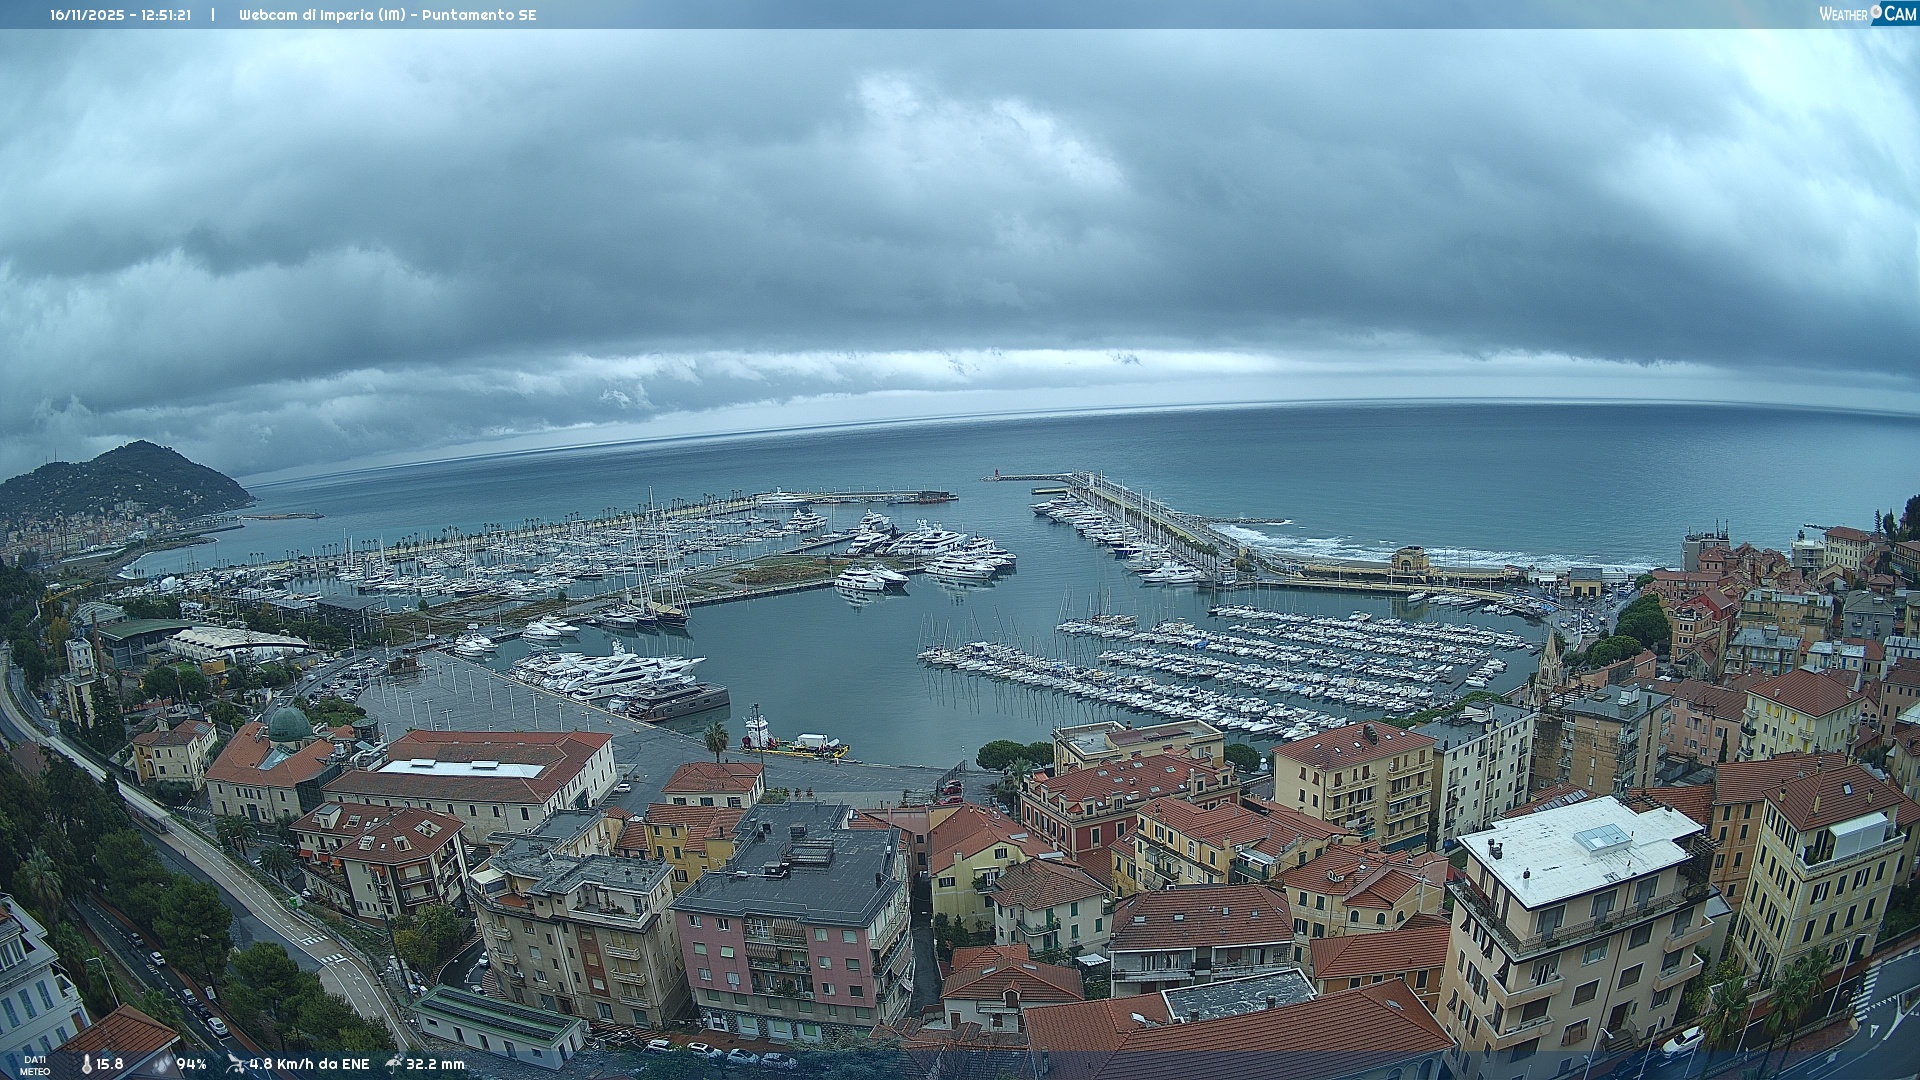Click the Webcam di Imperia title text
This screenshot has height=1080, width=1920.
[387, 15]
